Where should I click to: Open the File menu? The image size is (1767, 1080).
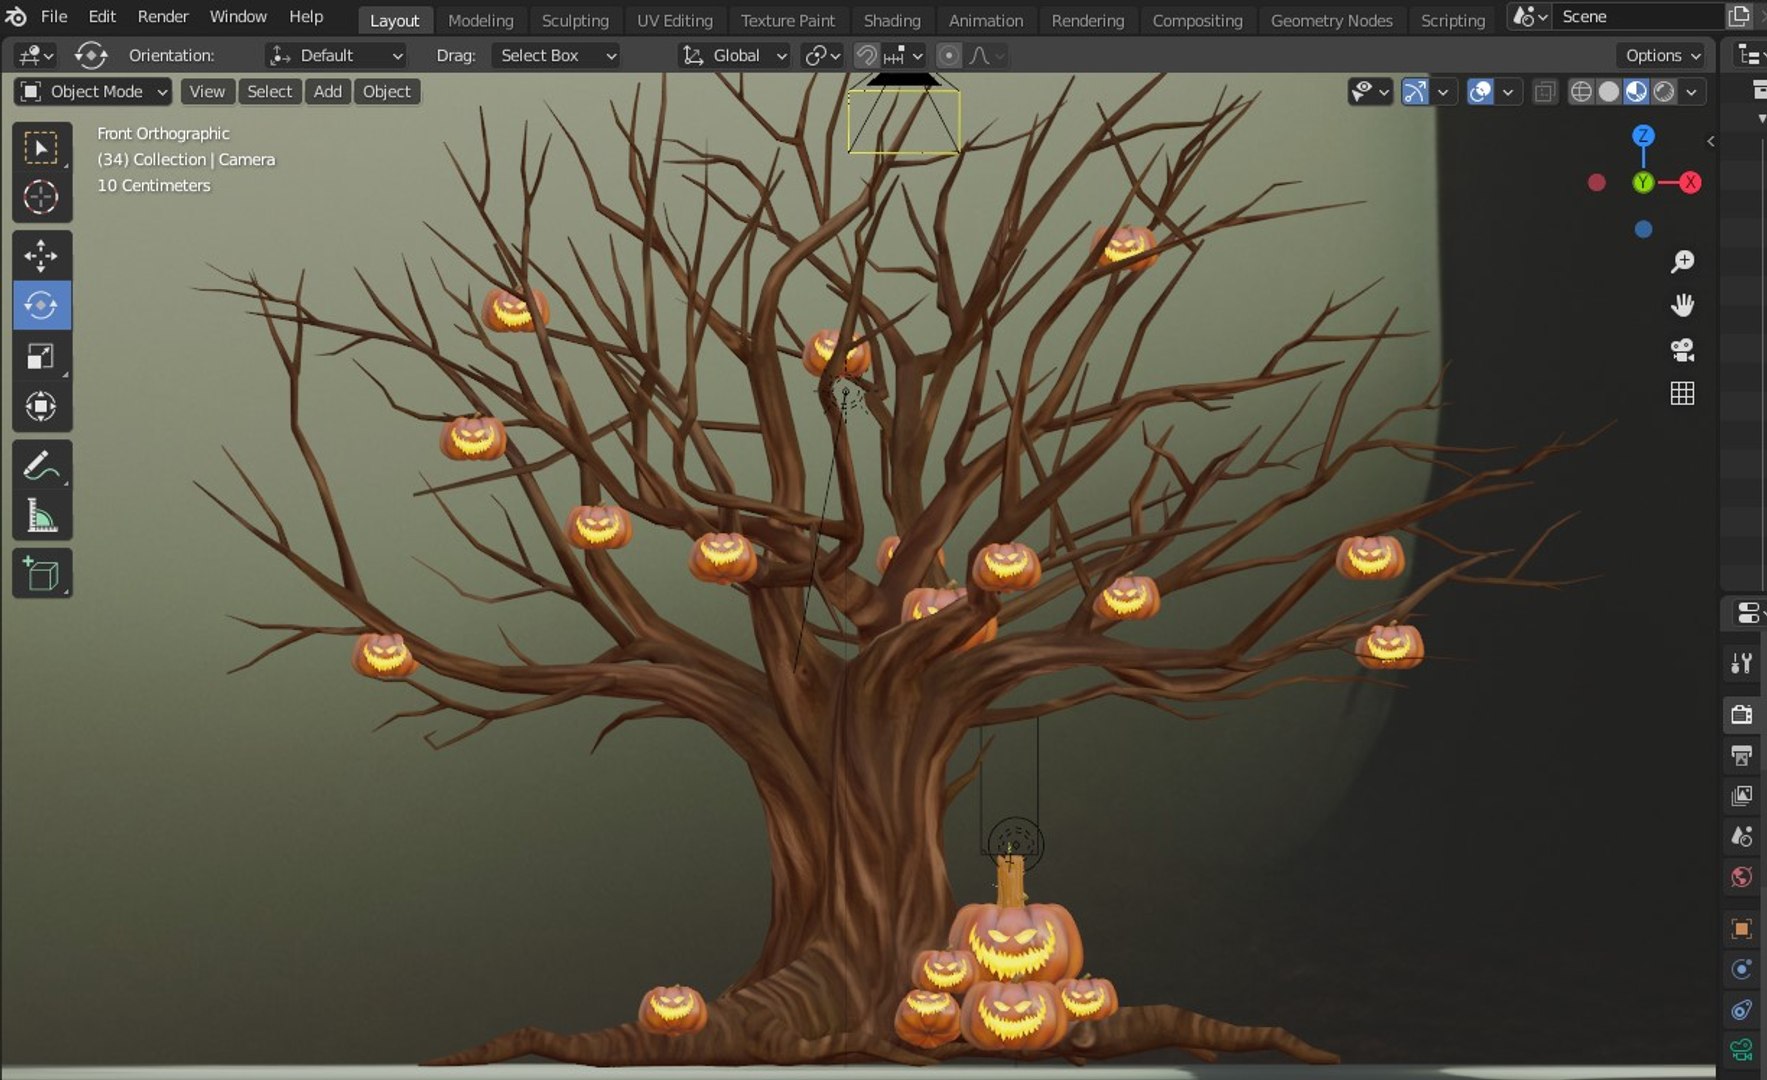pyautogui.click(x=54, y=17)
